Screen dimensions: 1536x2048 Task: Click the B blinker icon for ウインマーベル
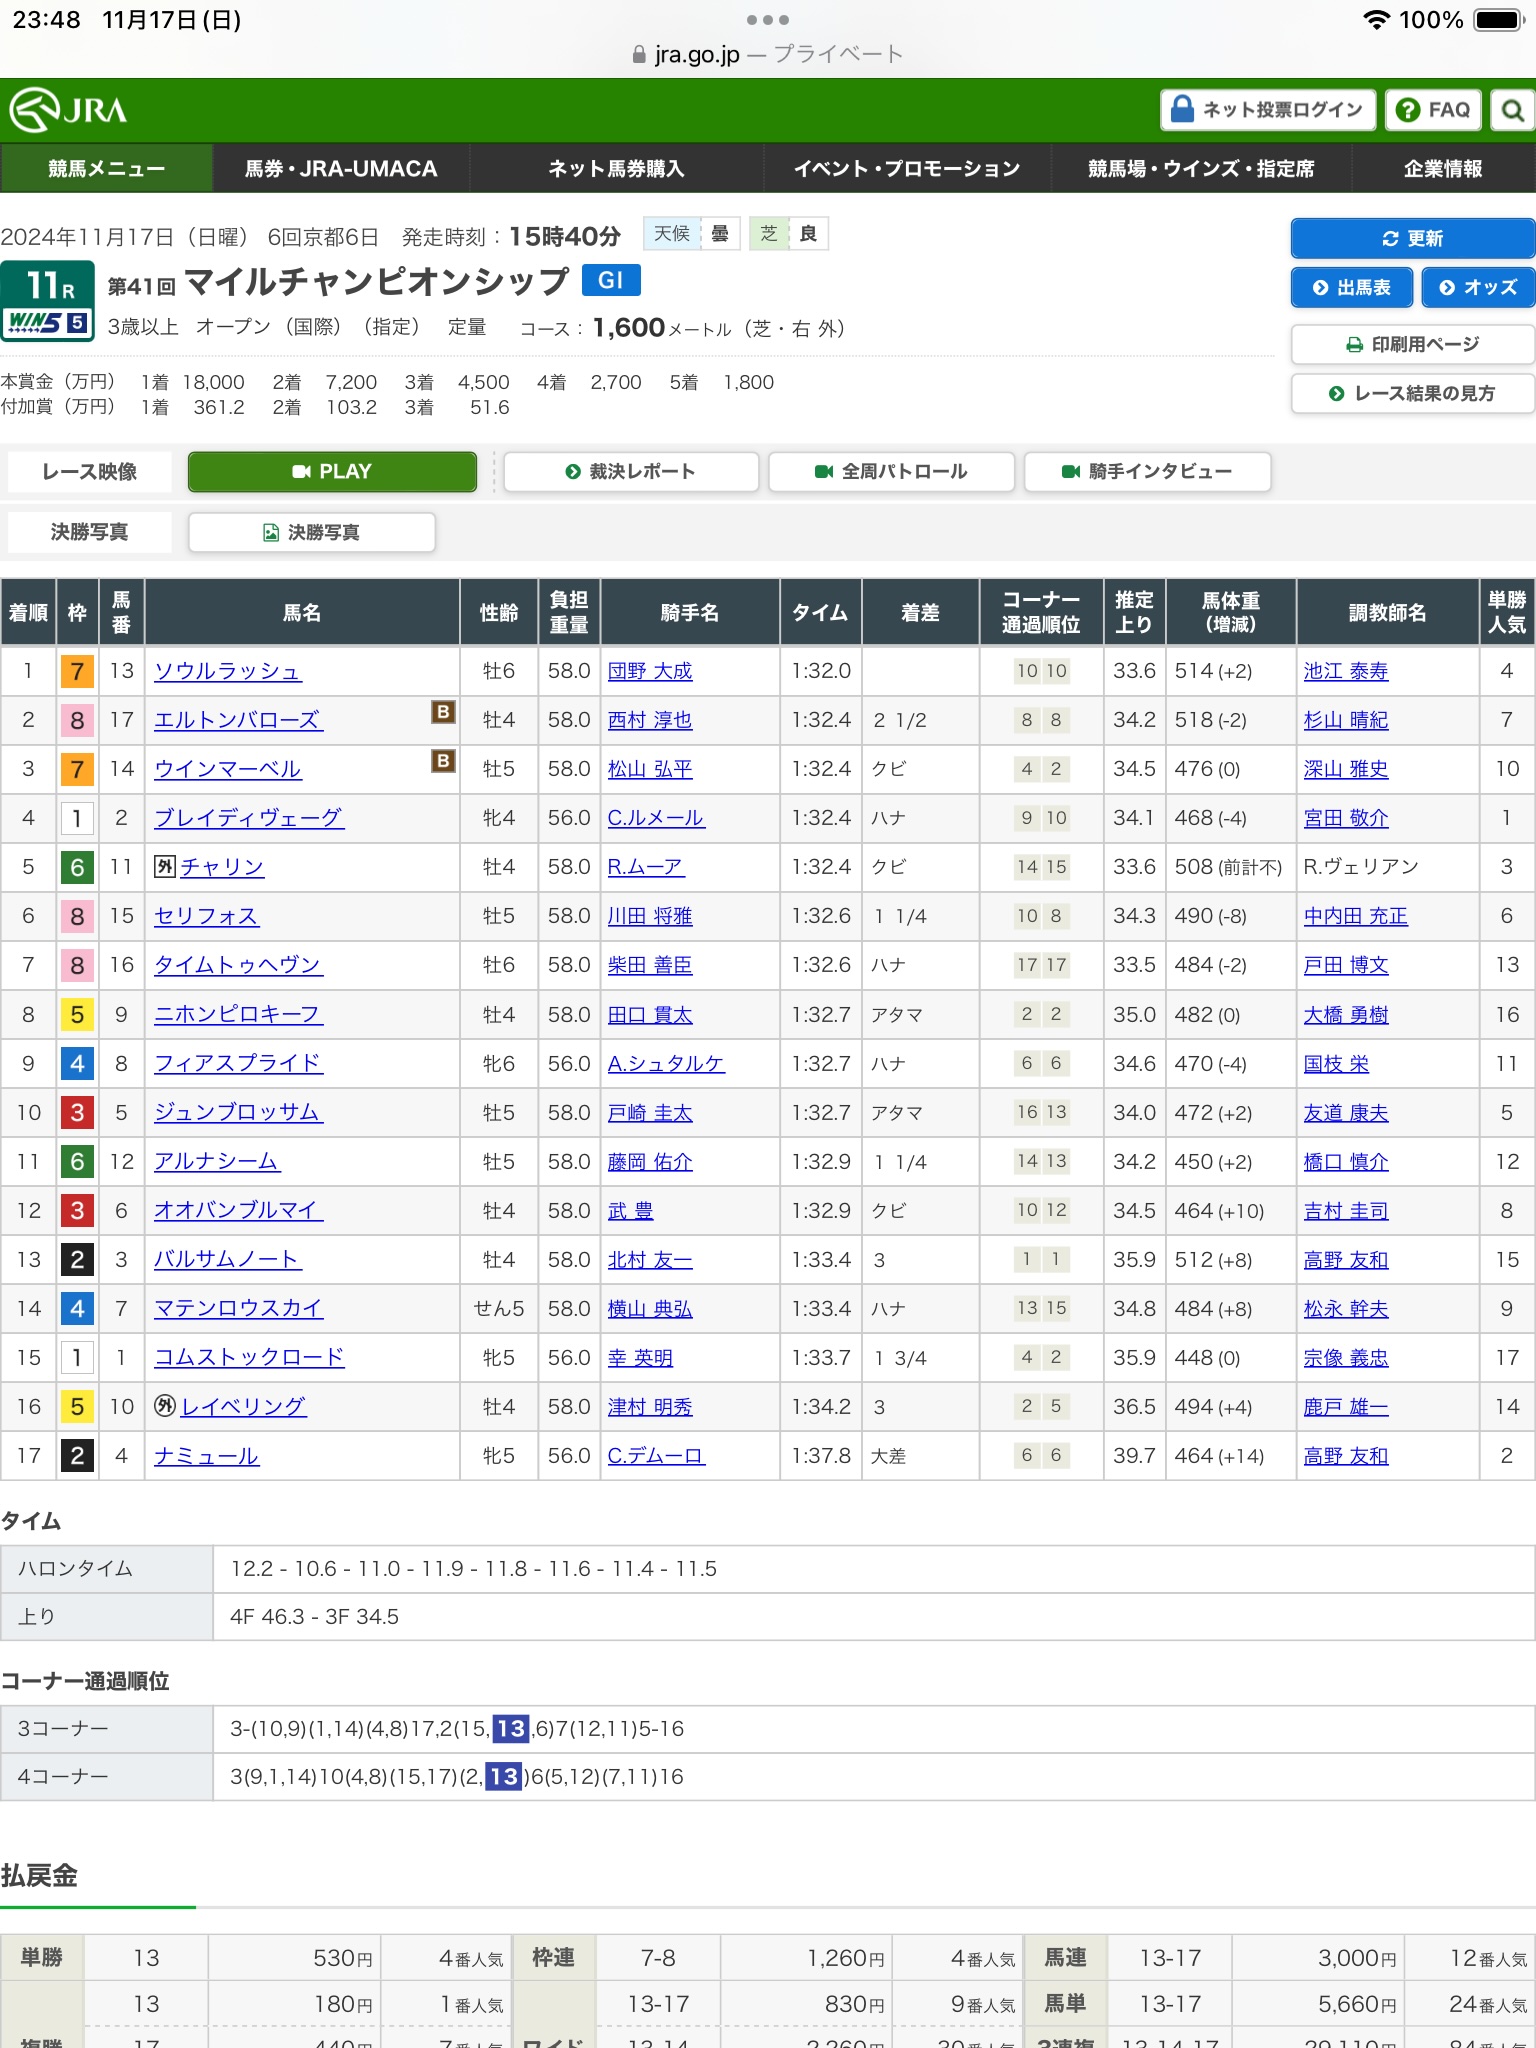tap(443, 761)
